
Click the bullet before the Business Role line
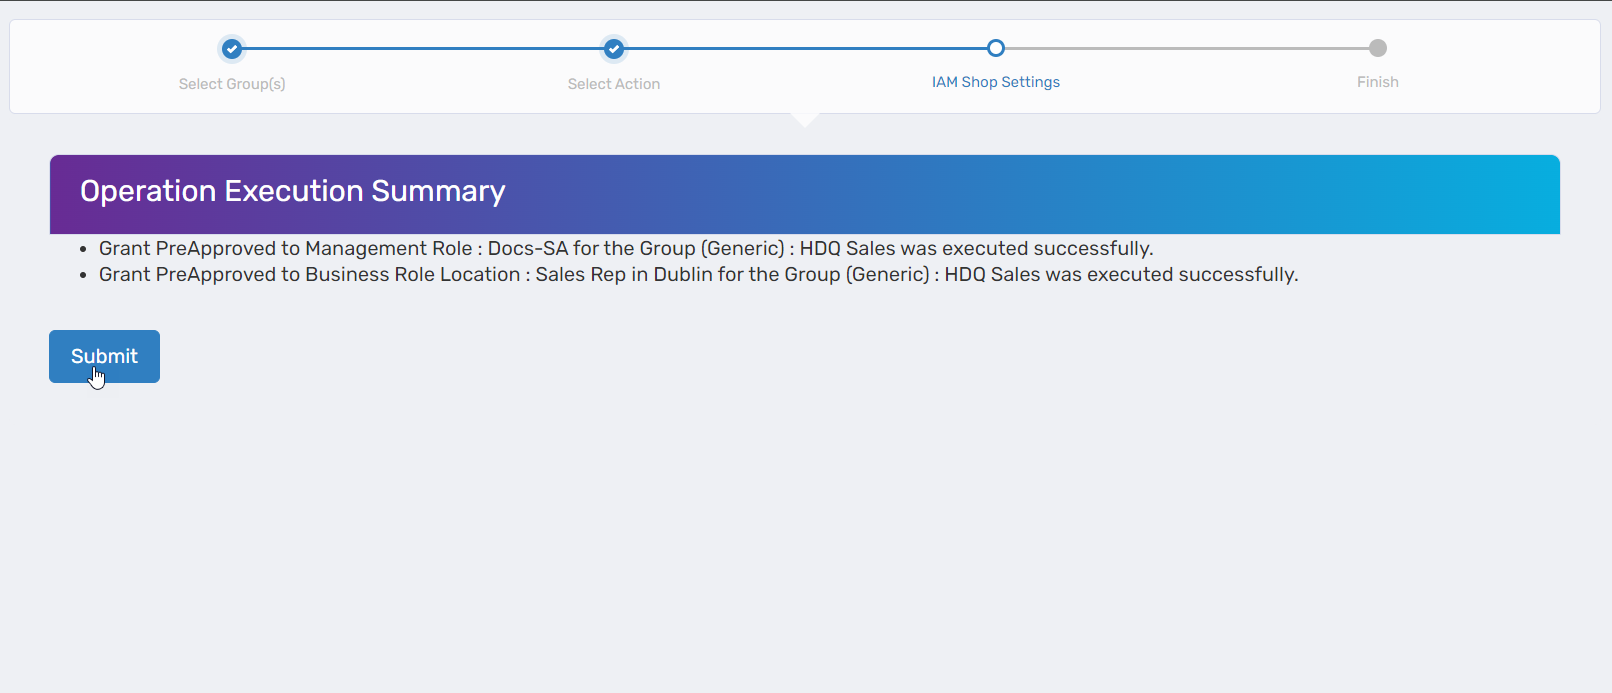click(x=83, y=276)
